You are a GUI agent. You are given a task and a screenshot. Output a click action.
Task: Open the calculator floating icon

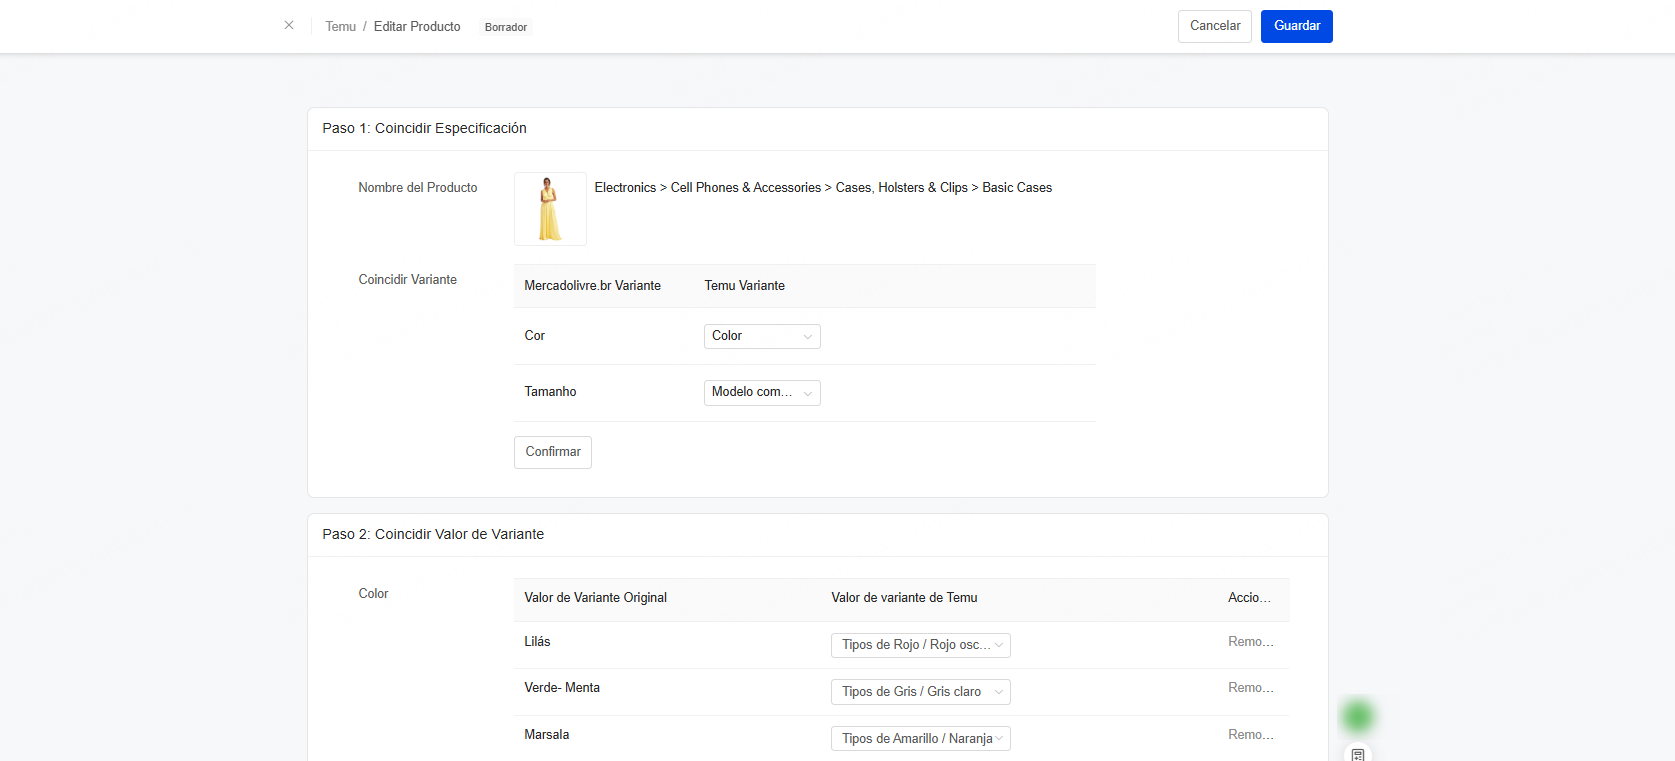(1357, 754)
